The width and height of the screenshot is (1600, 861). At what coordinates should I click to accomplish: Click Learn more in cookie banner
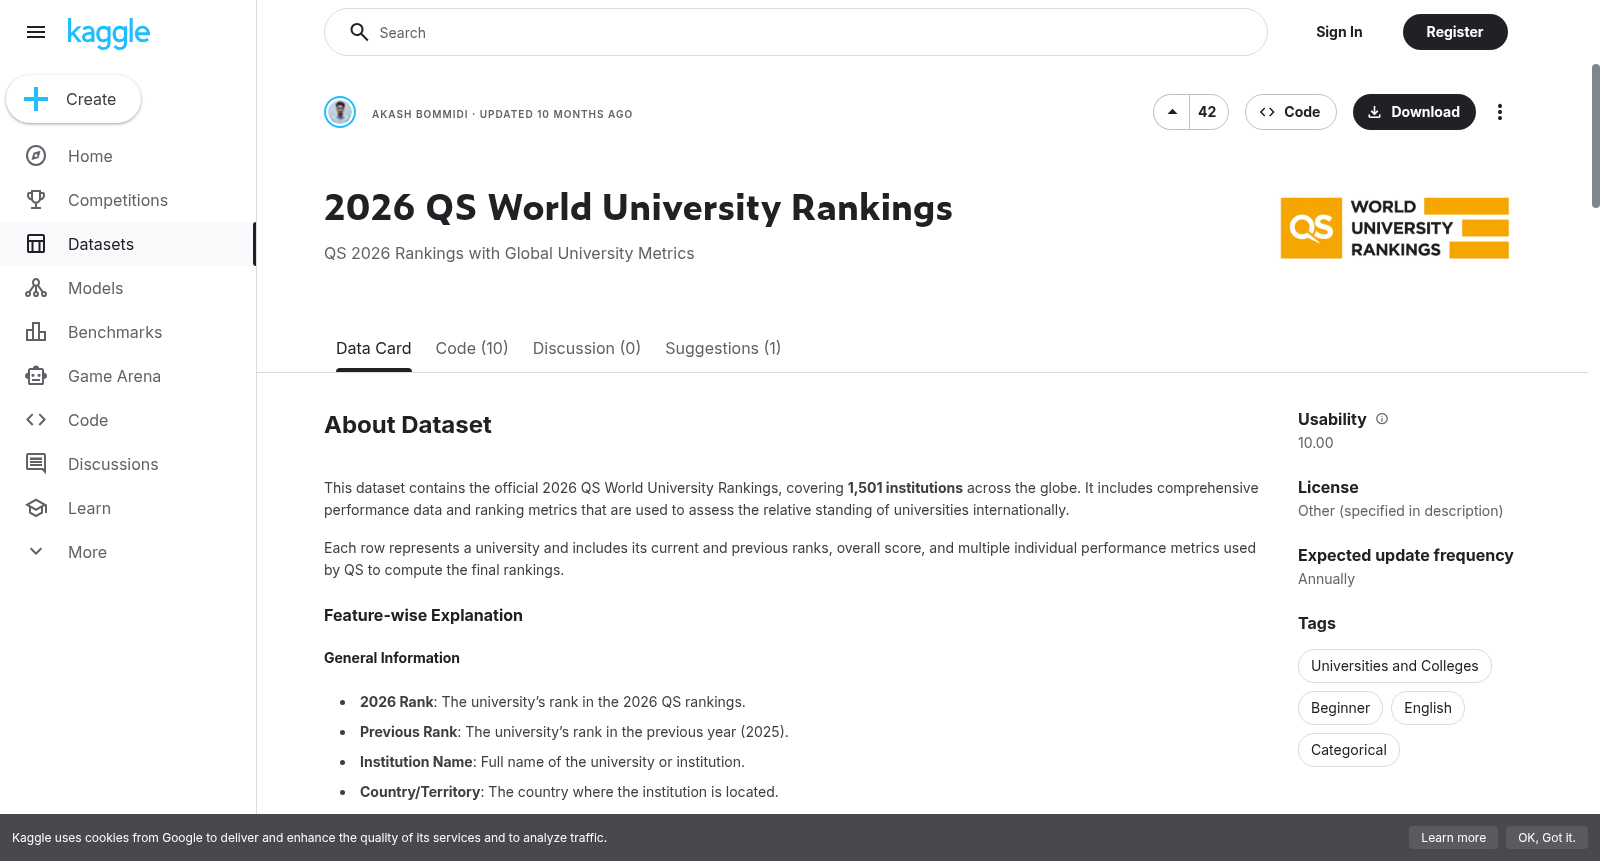pyautogui.click(x=1453, y=838)
